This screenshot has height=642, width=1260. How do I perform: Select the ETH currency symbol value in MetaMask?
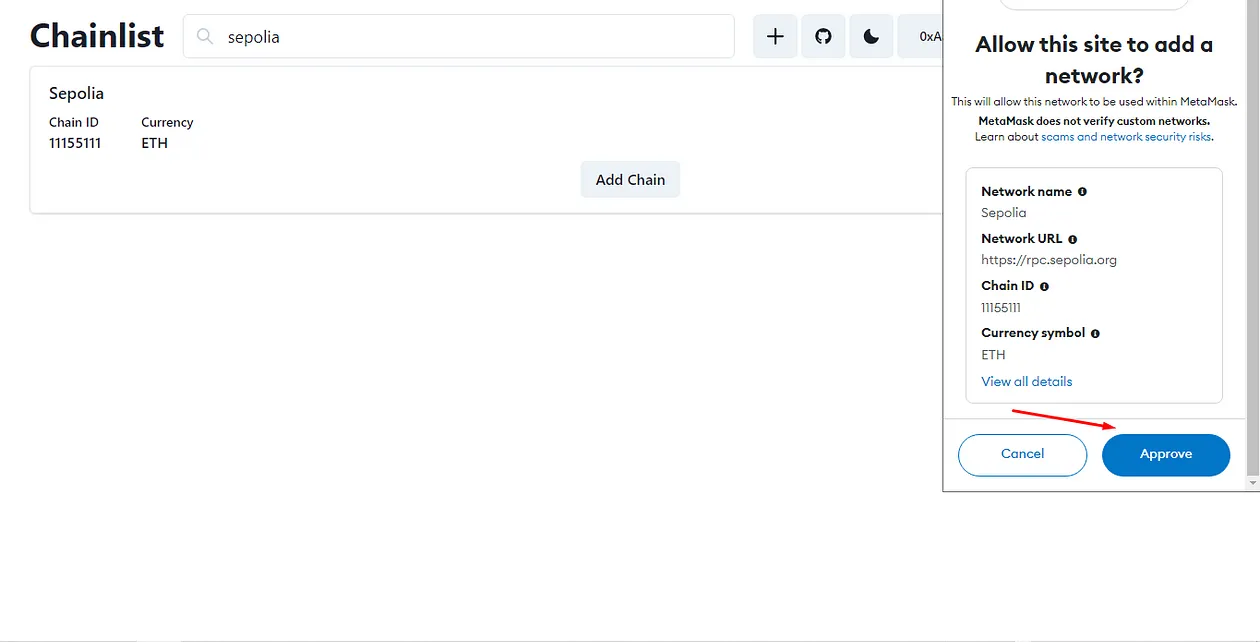[993, 355]
